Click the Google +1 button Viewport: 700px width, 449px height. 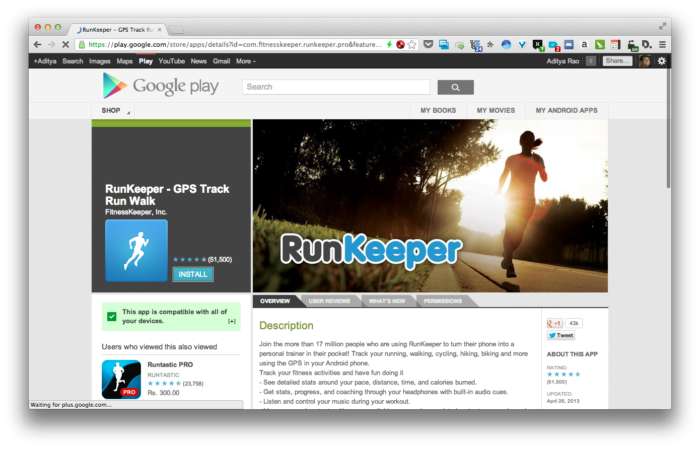(554, 324)
